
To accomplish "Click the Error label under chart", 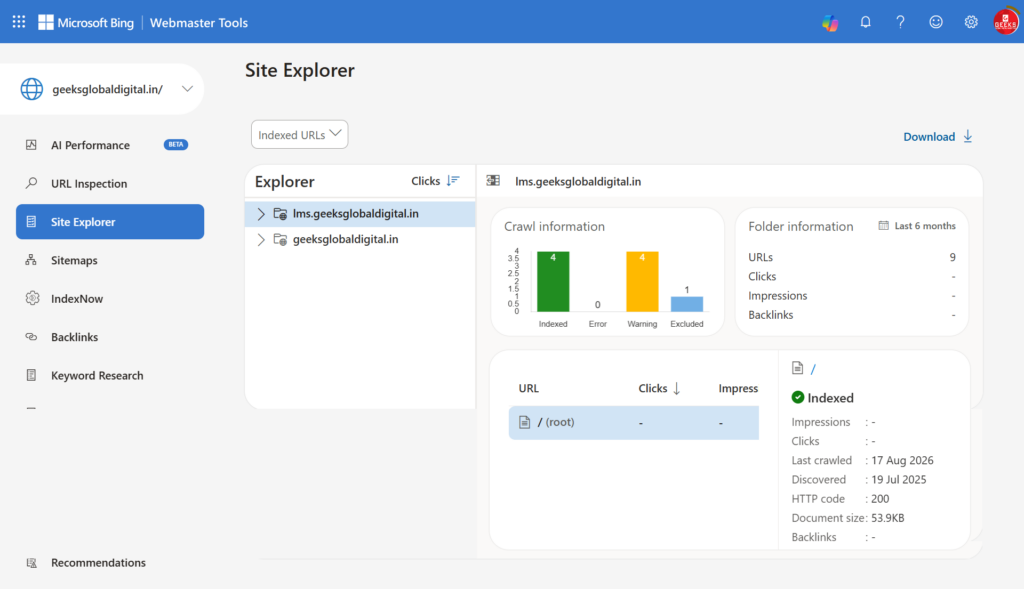I will 598,324.
